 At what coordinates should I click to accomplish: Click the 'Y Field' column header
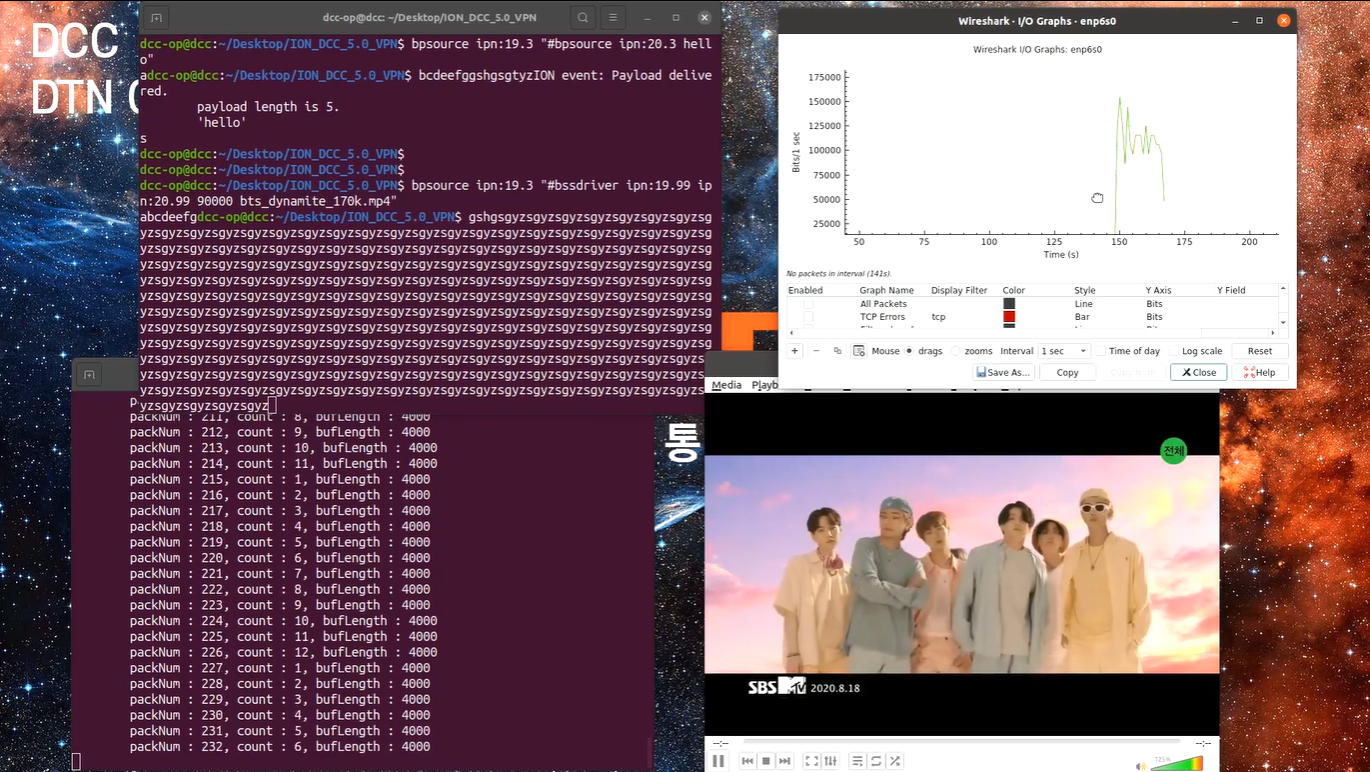point(1231,290)
